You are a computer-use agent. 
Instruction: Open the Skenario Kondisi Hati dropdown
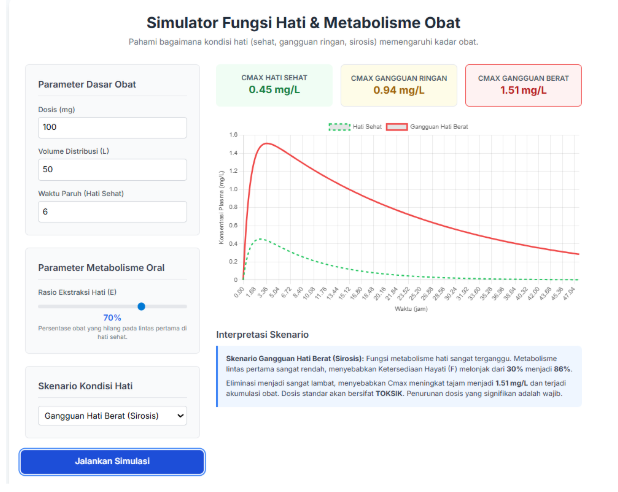tap(112, 416)
